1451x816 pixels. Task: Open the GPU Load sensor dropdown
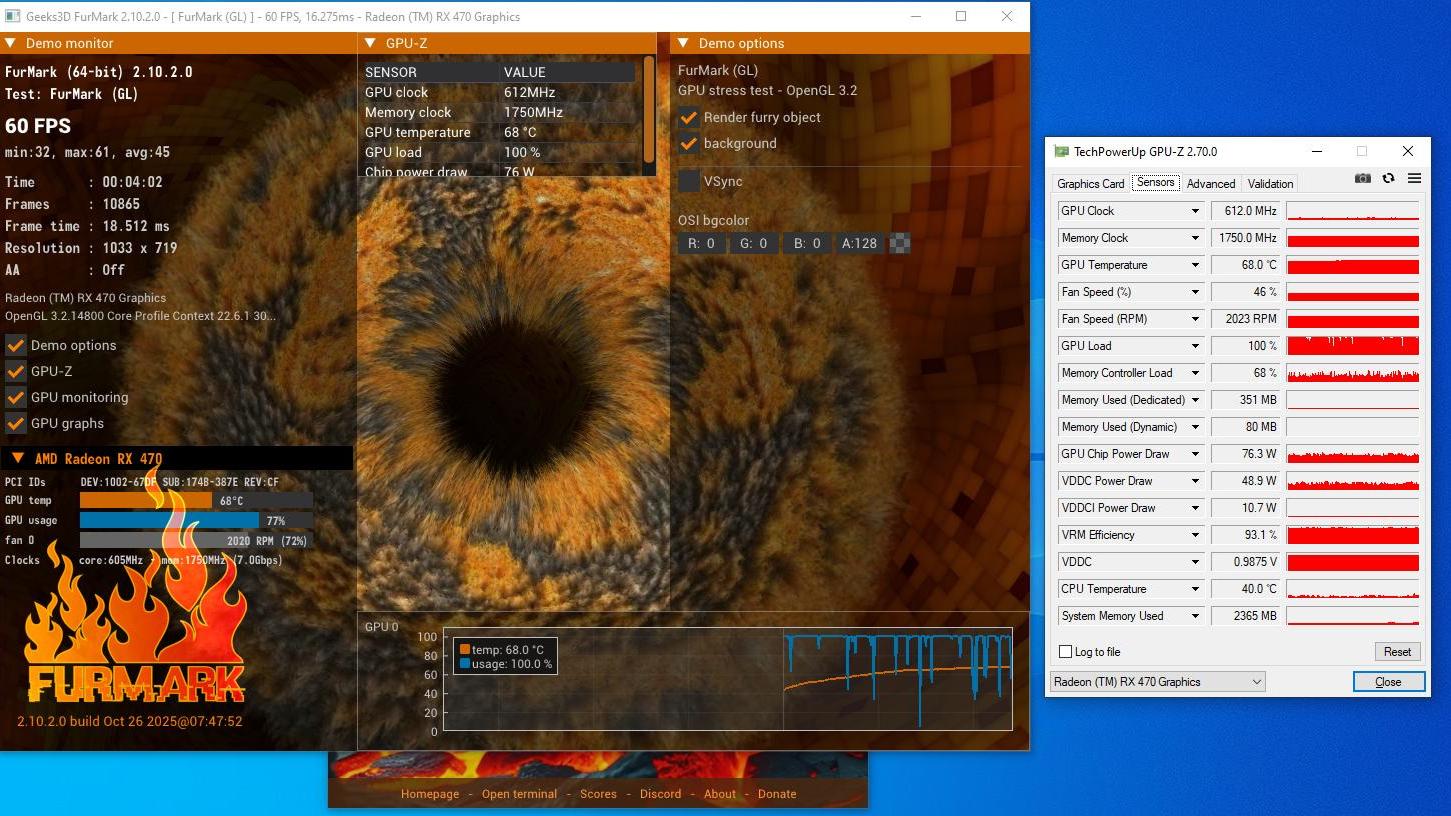1195,346
